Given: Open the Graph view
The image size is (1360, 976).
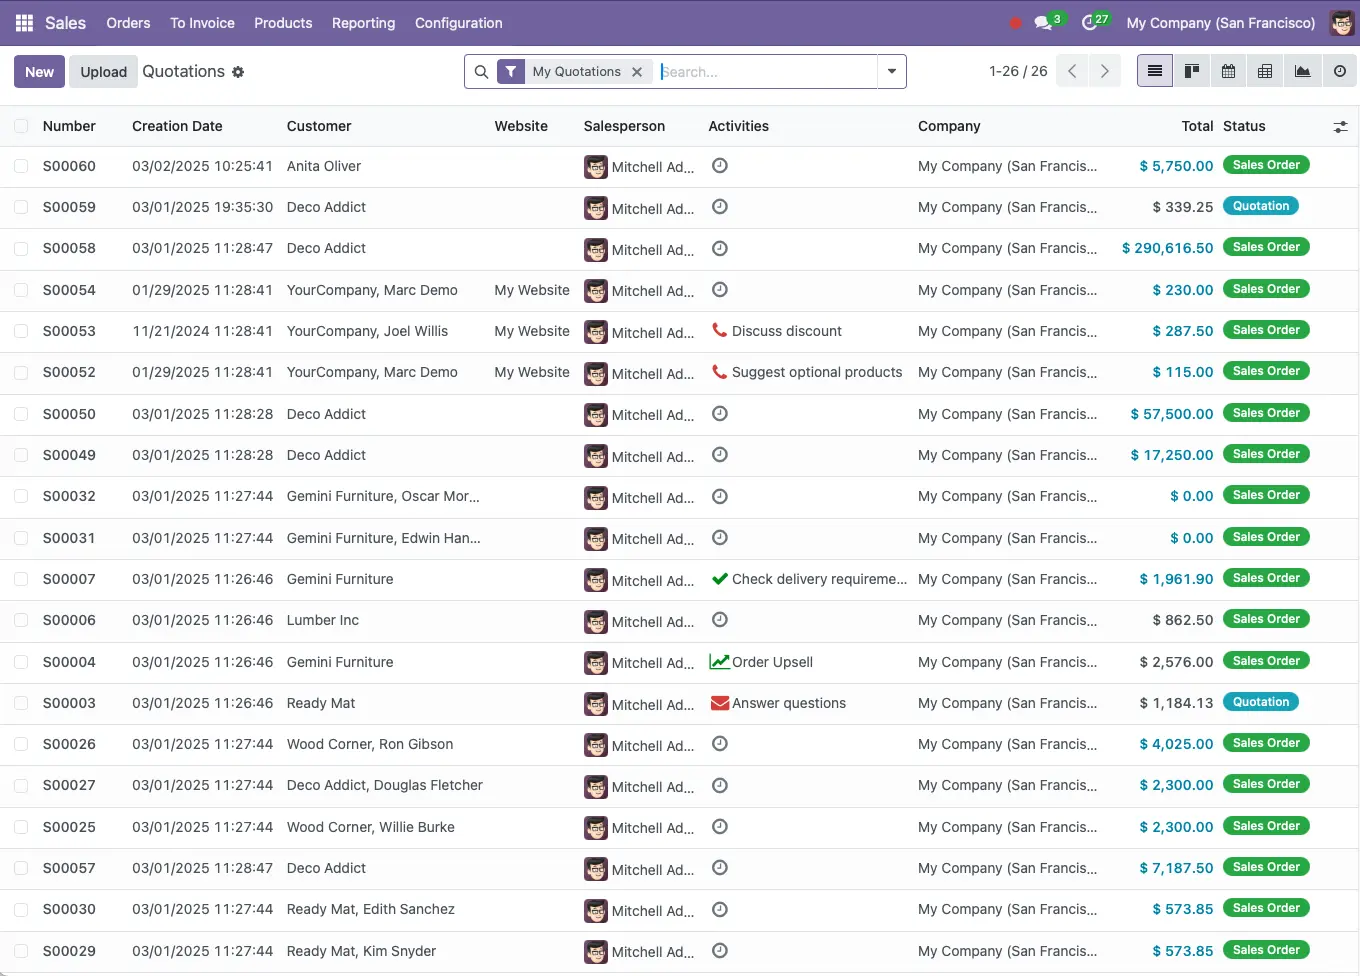Looking at the screenshot, I should (1301, 71).
